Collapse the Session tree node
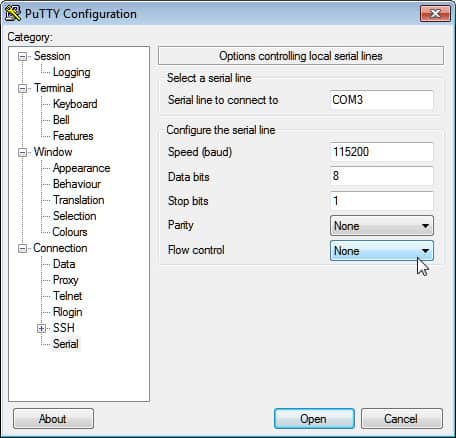This screenshot has width=456, height=438. (x=22, y=56)
